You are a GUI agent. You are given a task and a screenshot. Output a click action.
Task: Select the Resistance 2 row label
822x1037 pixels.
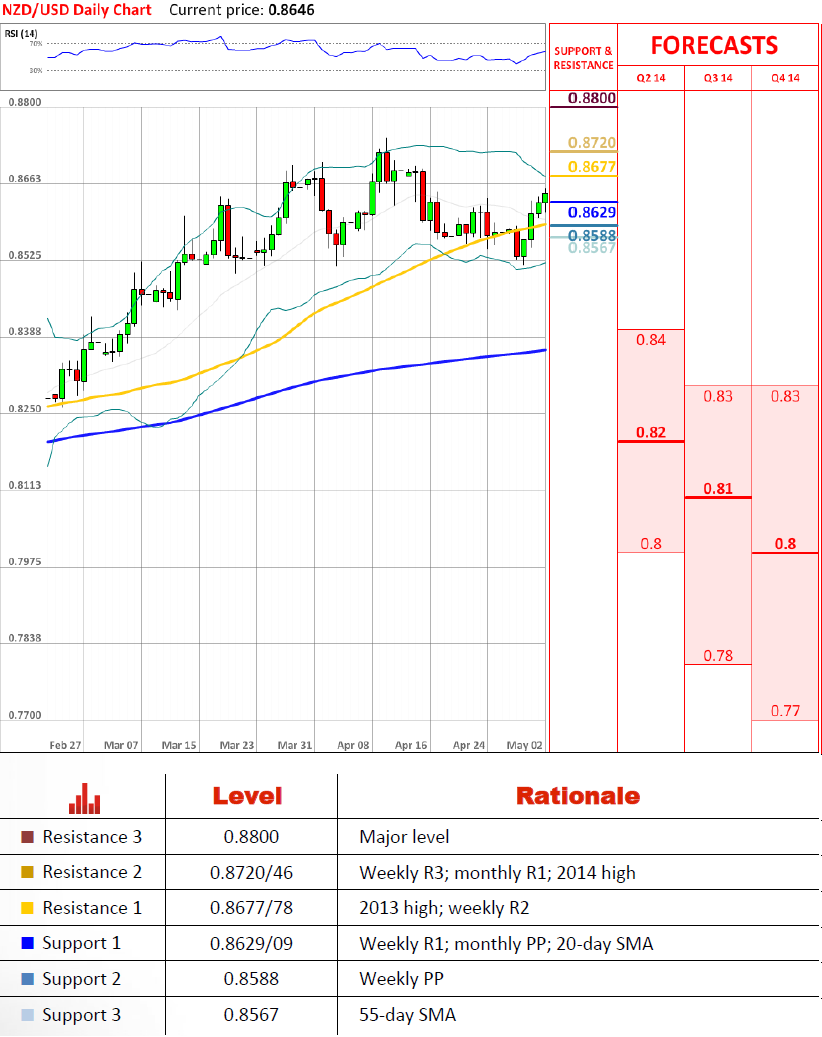click(x=92, y=872)
